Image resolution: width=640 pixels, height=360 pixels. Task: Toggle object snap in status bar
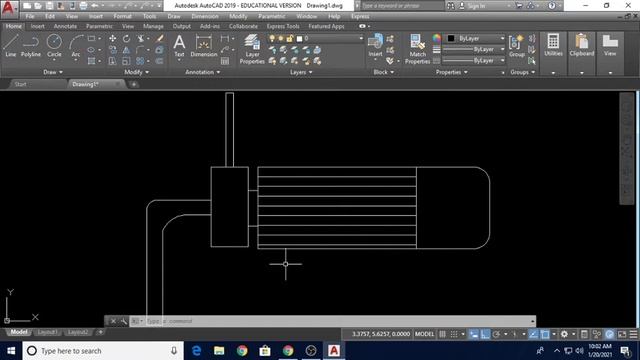pos(545,334)
